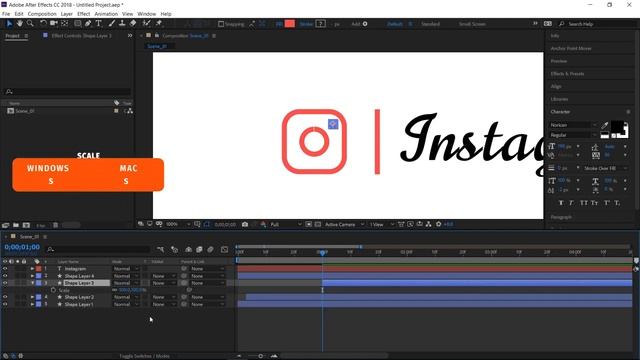Open Shape Layer 4 parent dropdown

click(x=207, y=276)
